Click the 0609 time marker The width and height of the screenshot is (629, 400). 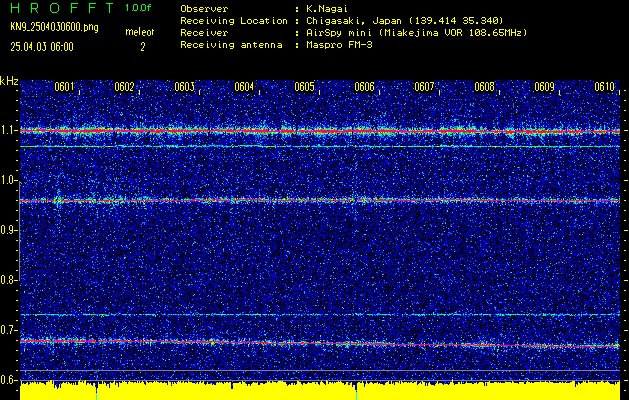pyautogui.click(x=544, y=87)
